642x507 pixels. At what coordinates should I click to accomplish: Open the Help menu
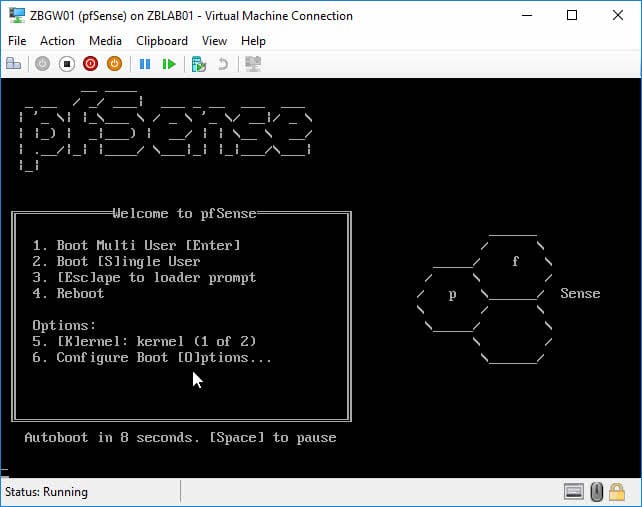pos(253,41)
